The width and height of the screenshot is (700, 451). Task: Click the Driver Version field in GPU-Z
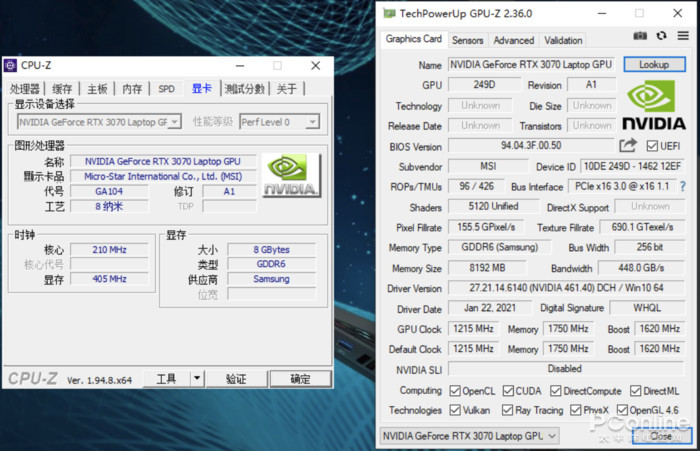point(566,288)
